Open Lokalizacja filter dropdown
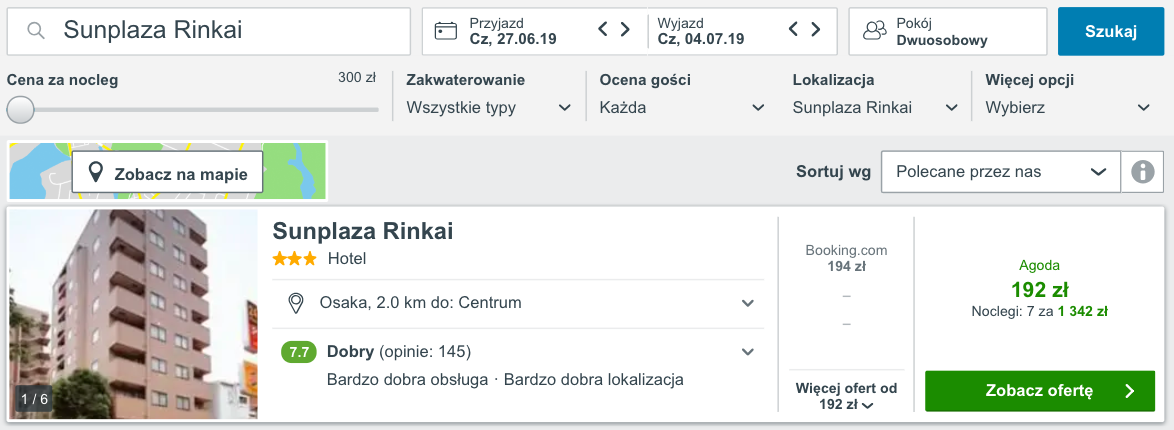 point(876,107)
